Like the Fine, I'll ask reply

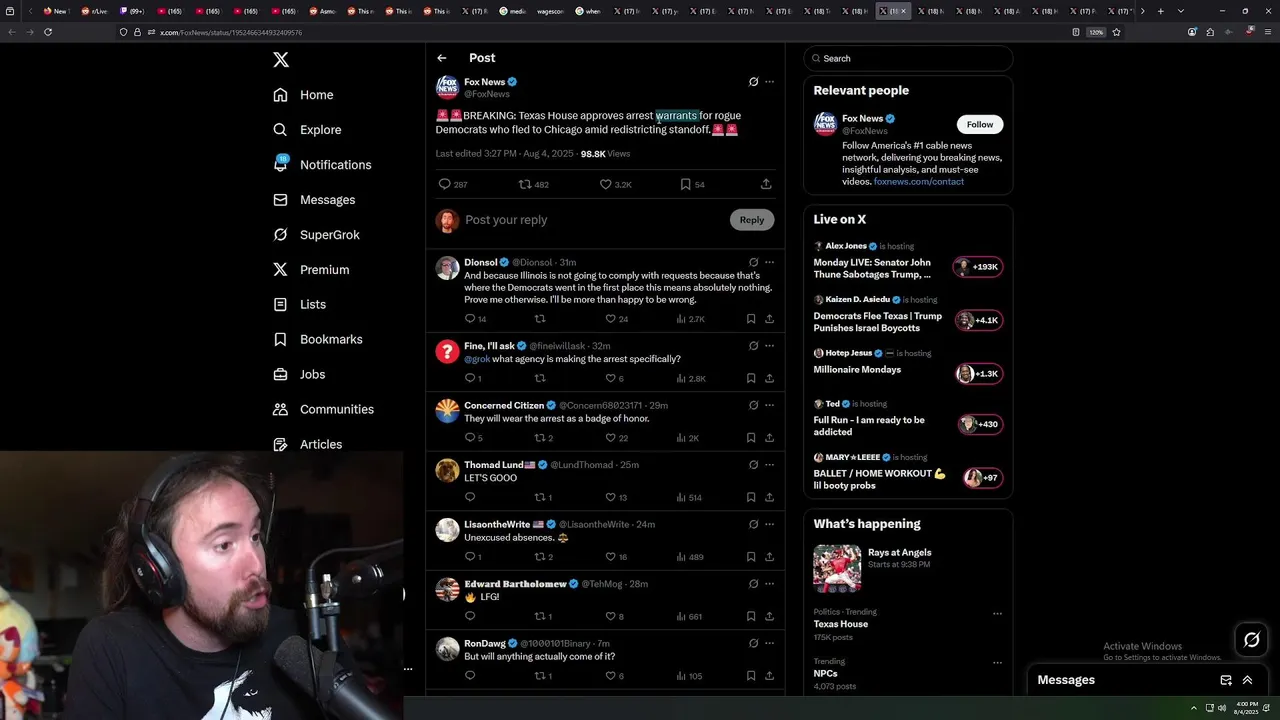click(x=614, y=379)
